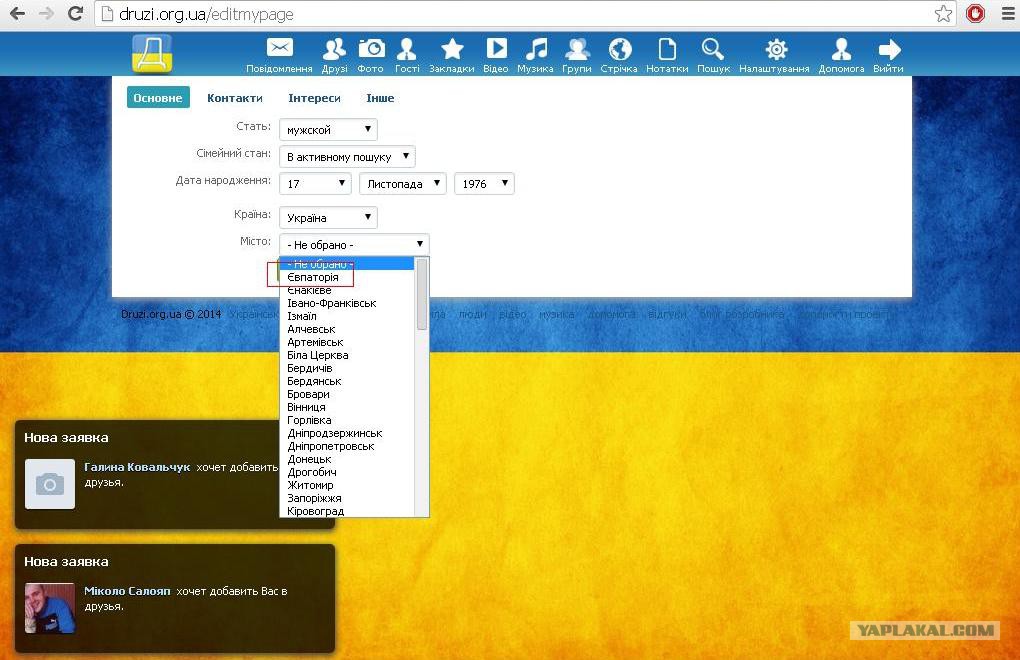Open the Допомога help icon
Image resolution: width=1020 pixels, height=660 pixels.
(x=841, y=48)
